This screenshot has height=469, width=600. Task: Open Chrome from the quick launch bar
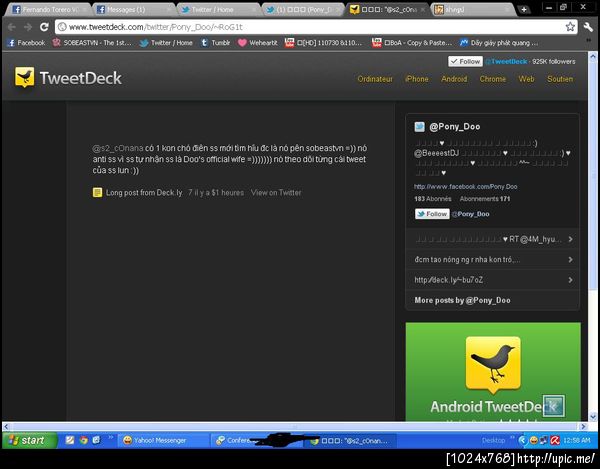83,440
